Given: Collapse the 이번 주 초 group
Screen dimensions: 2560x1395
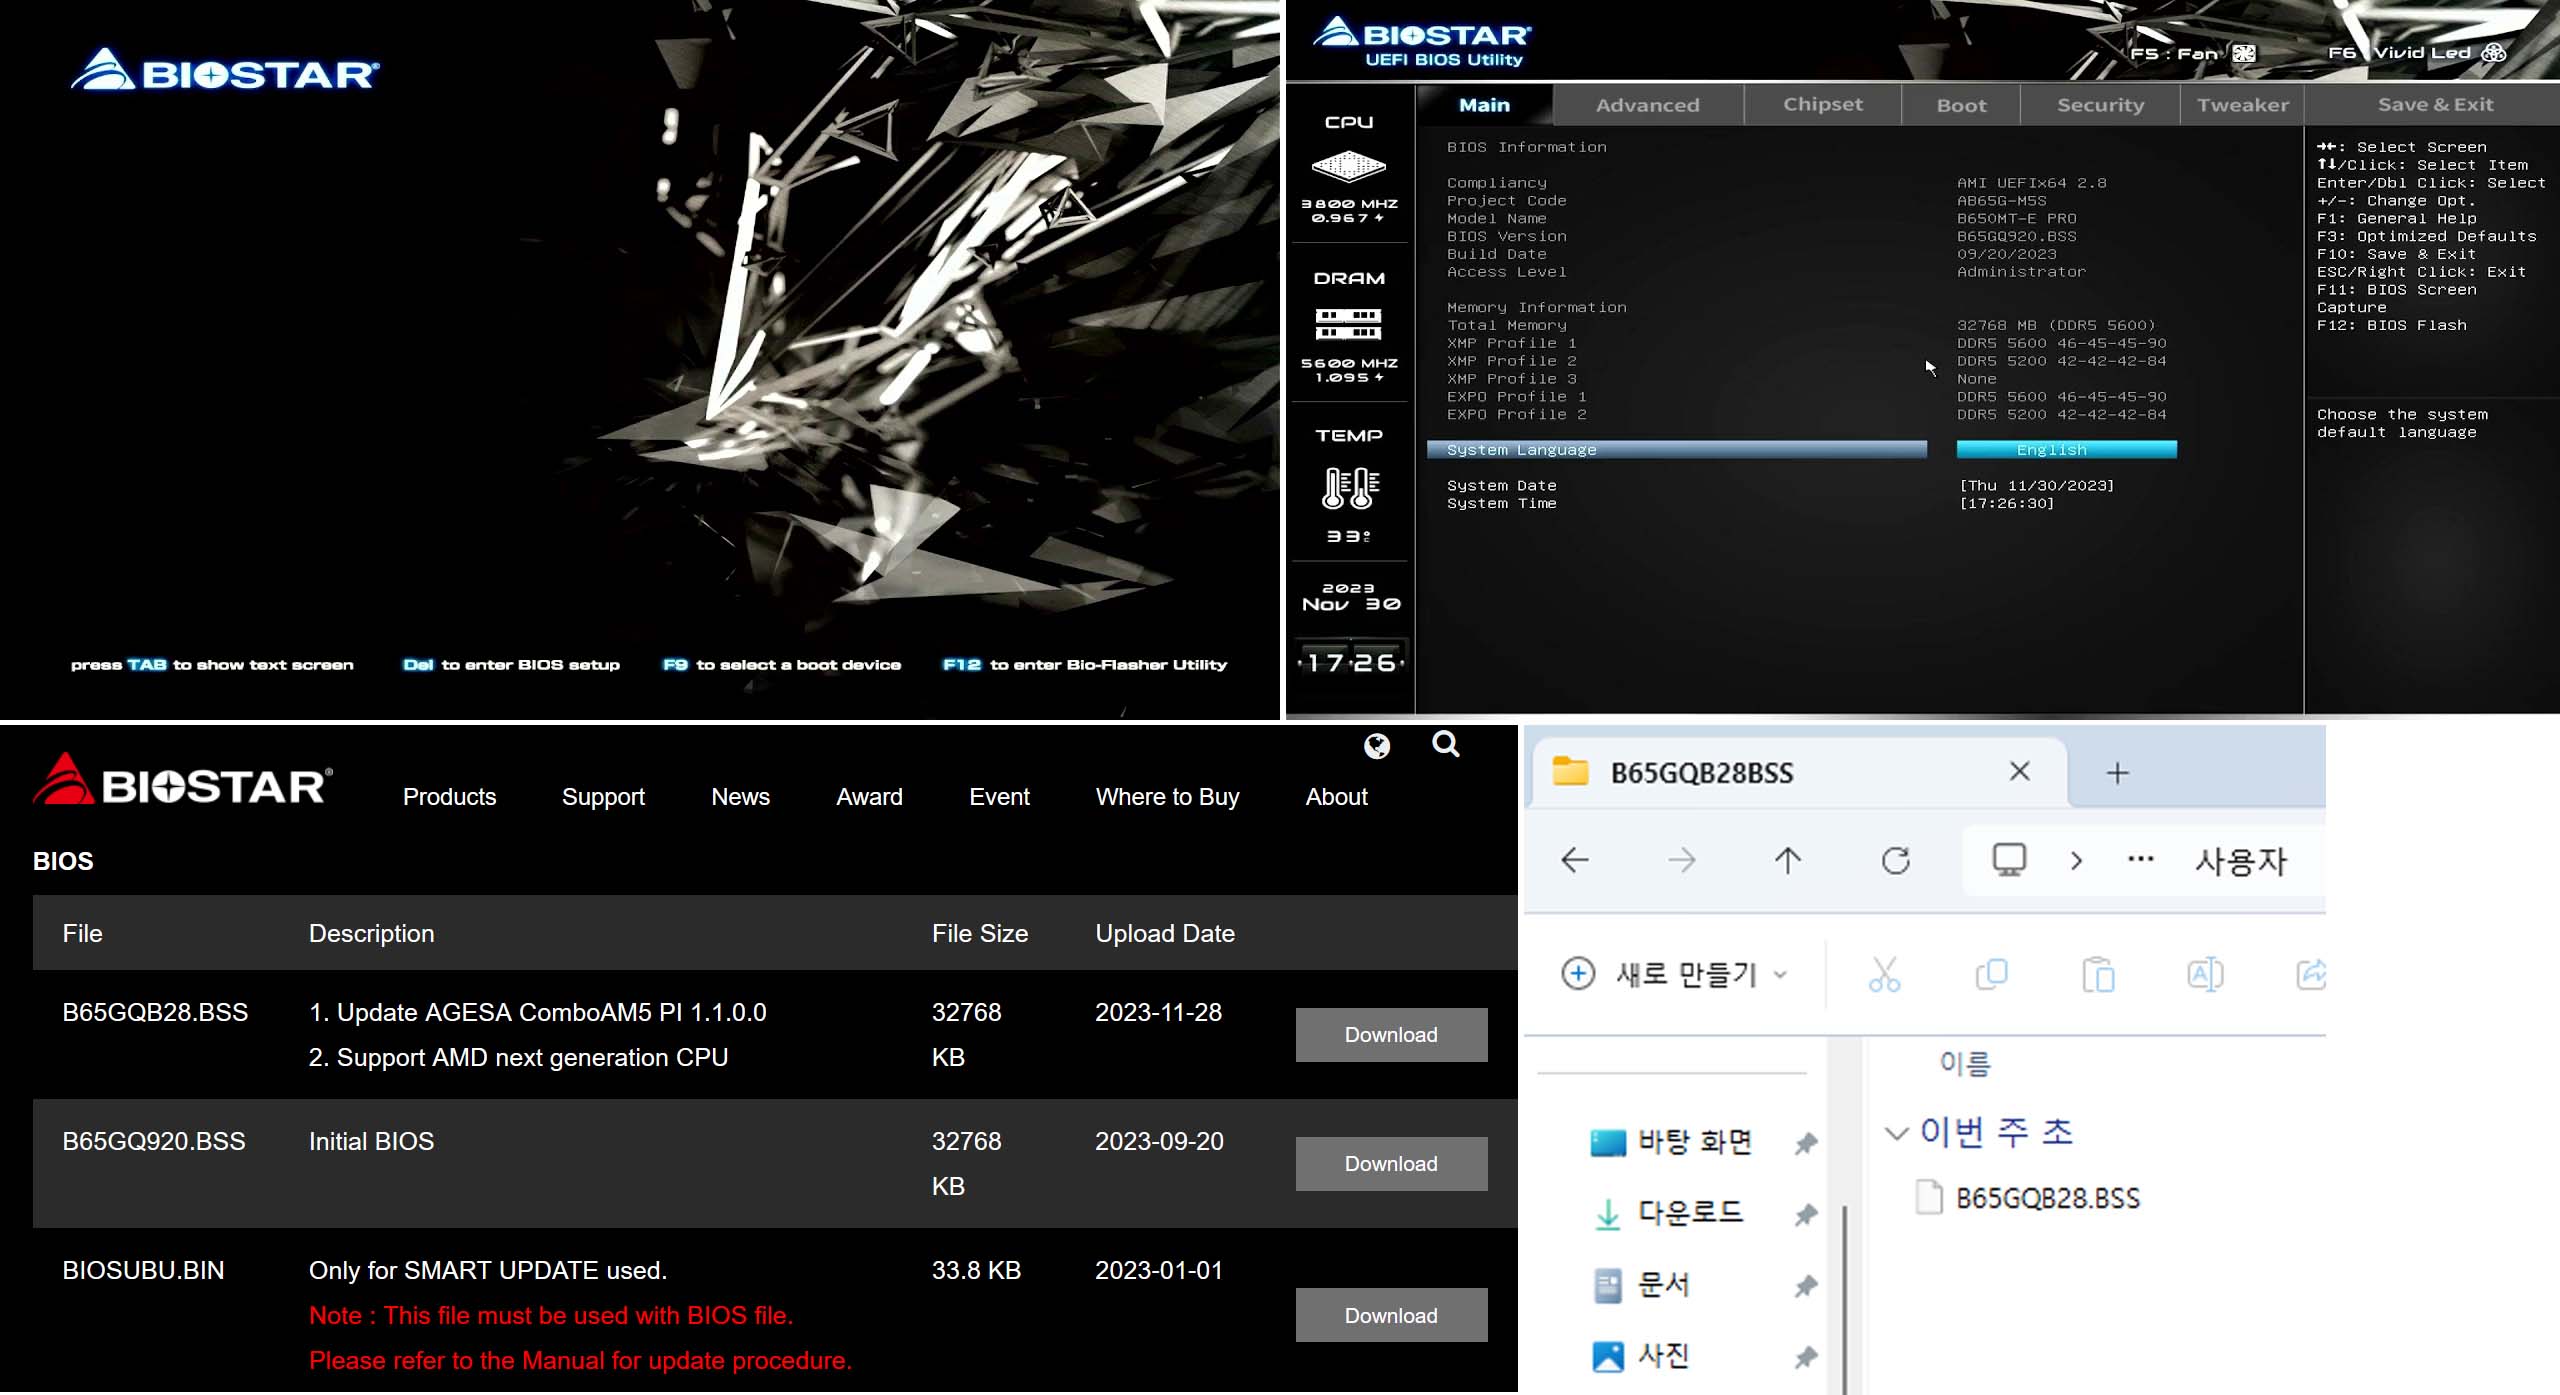Looking at the screenshot, I should pyautogui.click(x=1895, y=1133).
